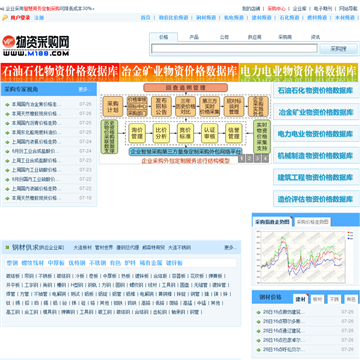The width and height of the screenshot is (360, 360).
Task: Open 采购中心 in top bar
Action: pos(277,9)
